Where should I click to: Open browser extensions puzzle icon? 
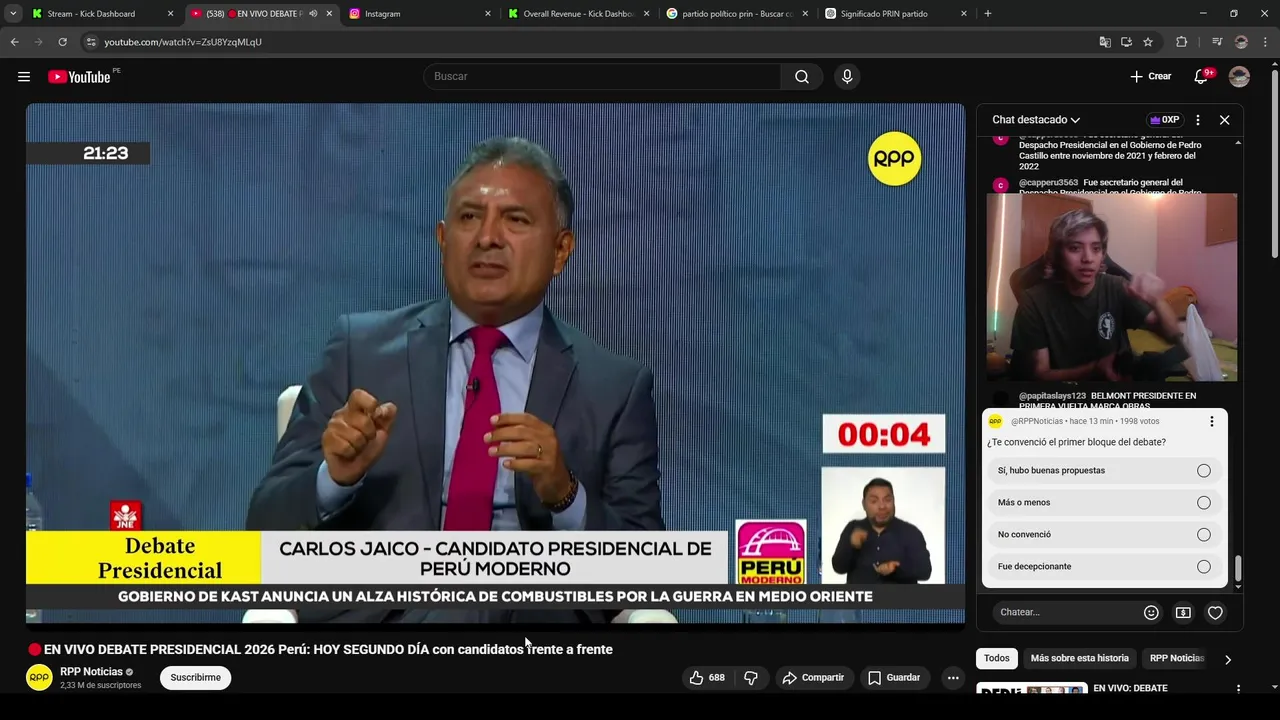pos(1181,42)
